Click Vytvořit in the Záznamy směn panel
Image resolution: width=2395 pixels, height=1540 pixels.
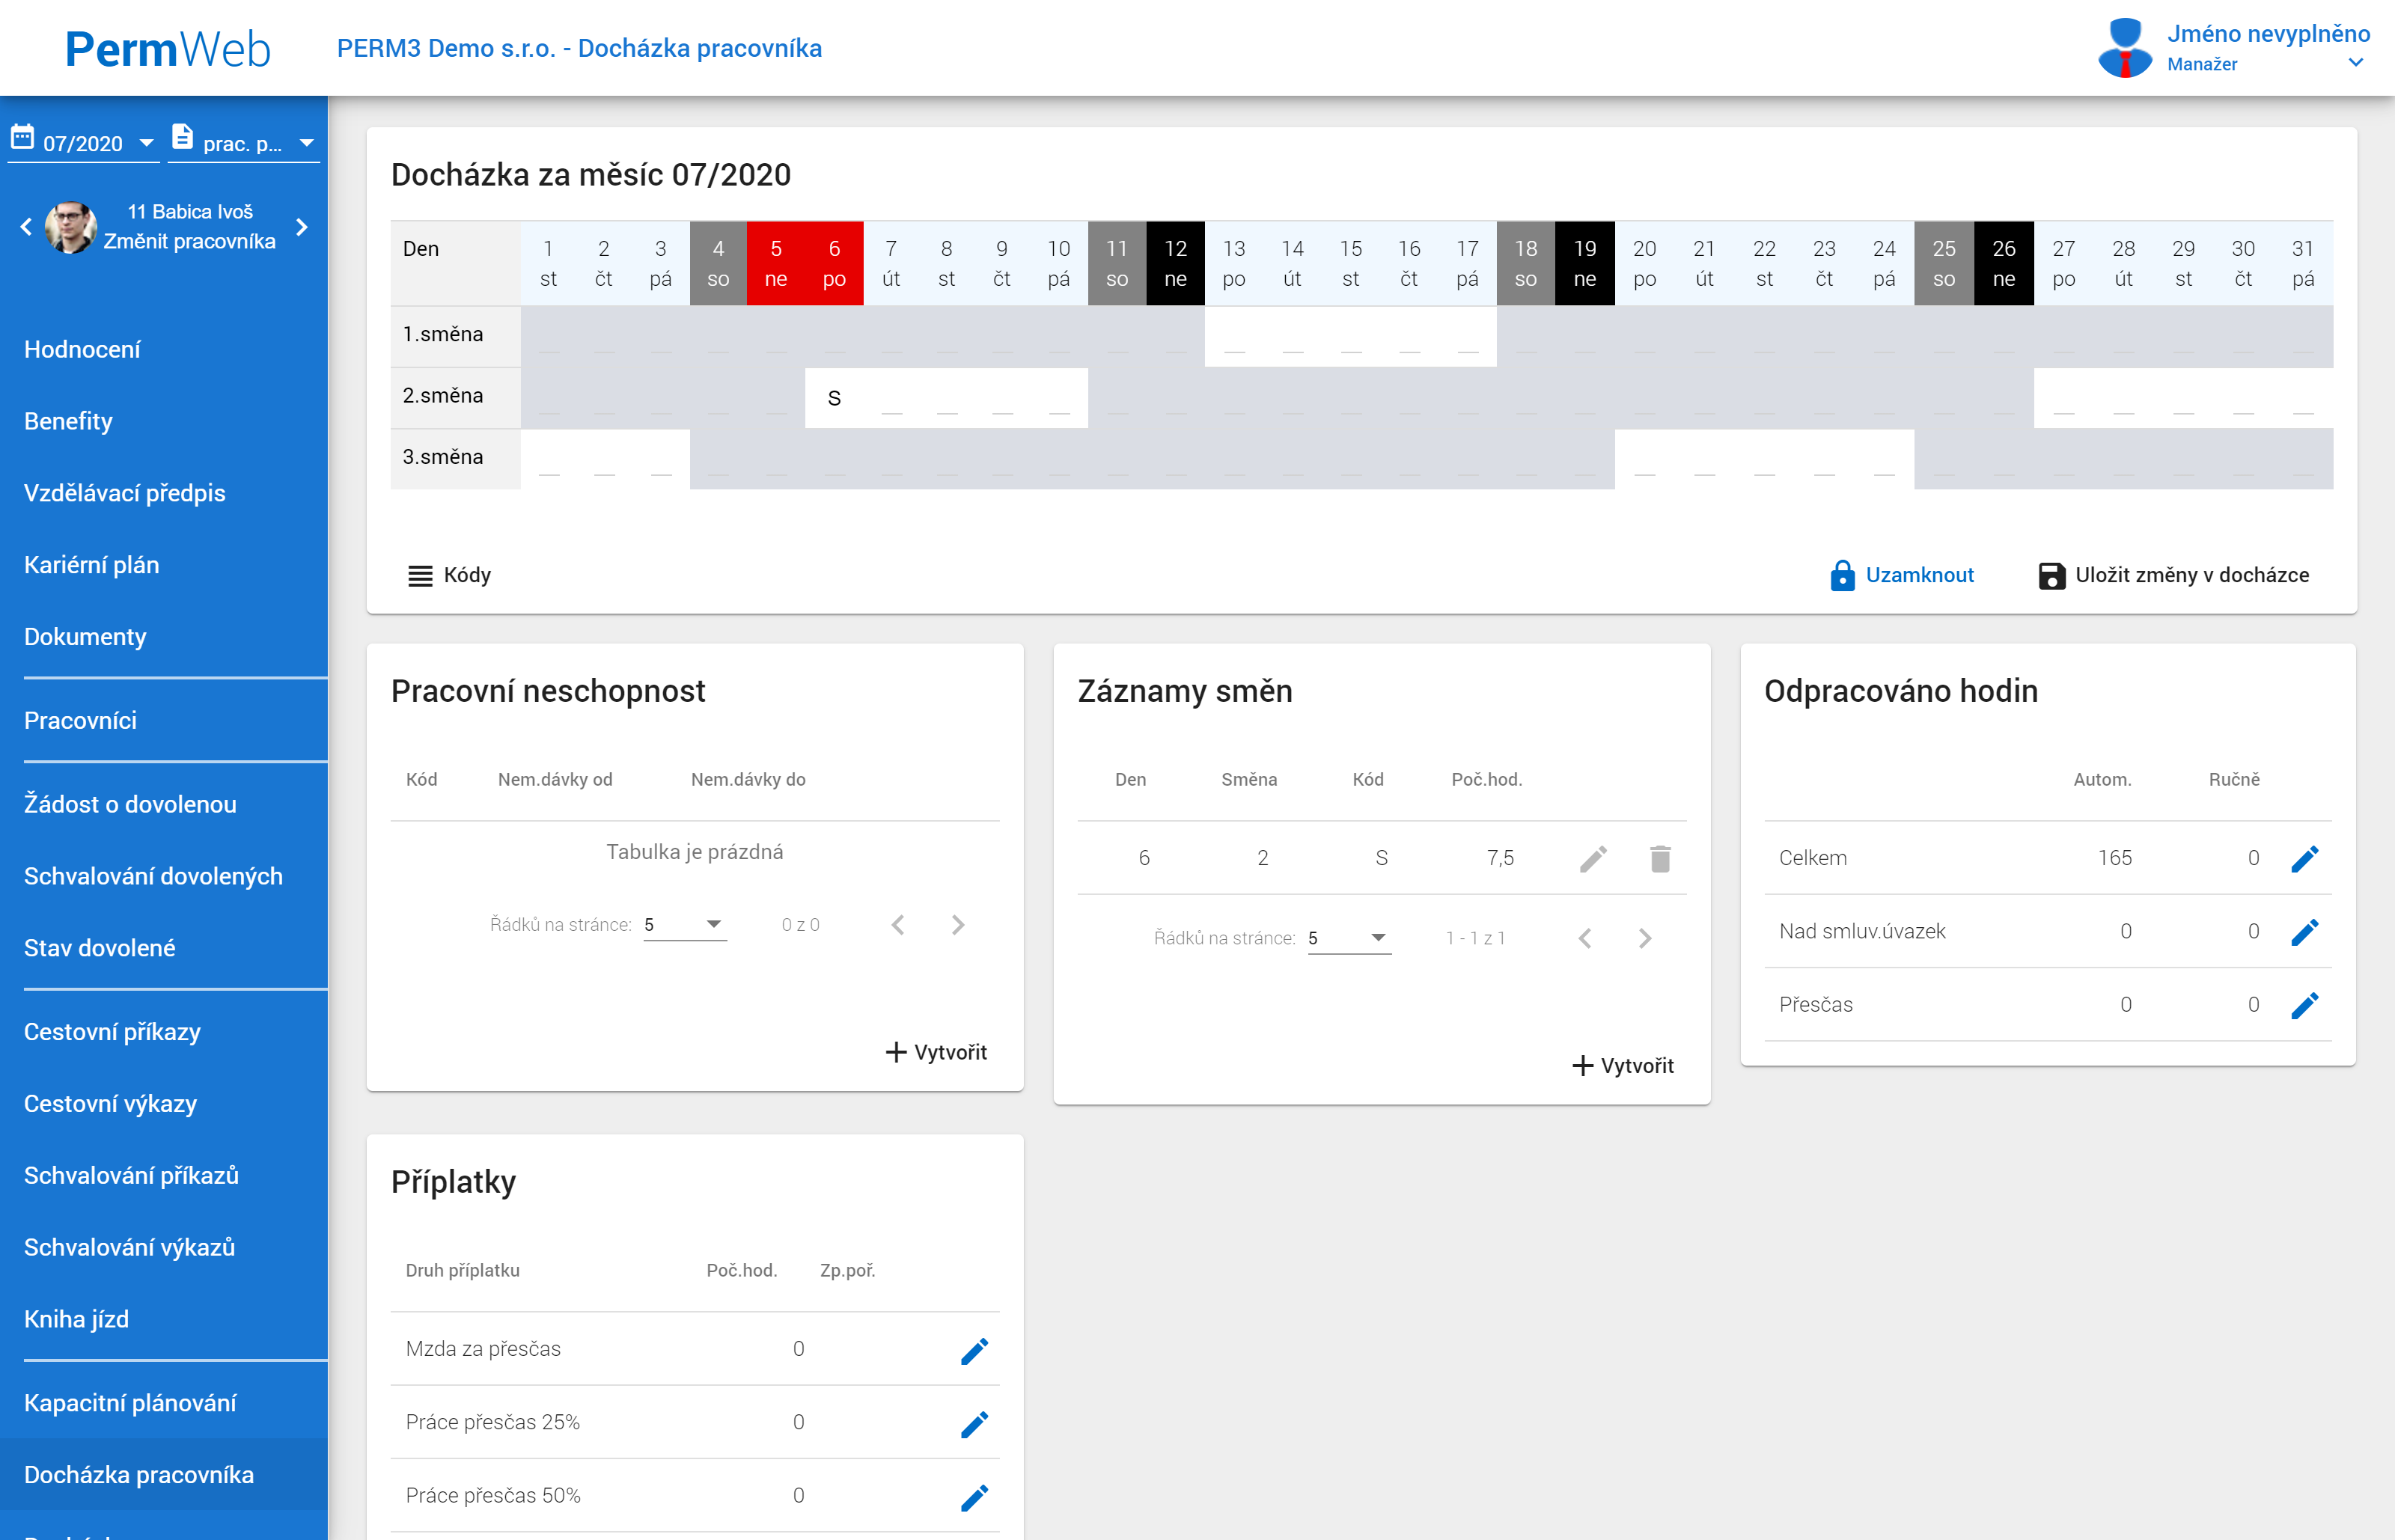click(x=1623, y=1065)
